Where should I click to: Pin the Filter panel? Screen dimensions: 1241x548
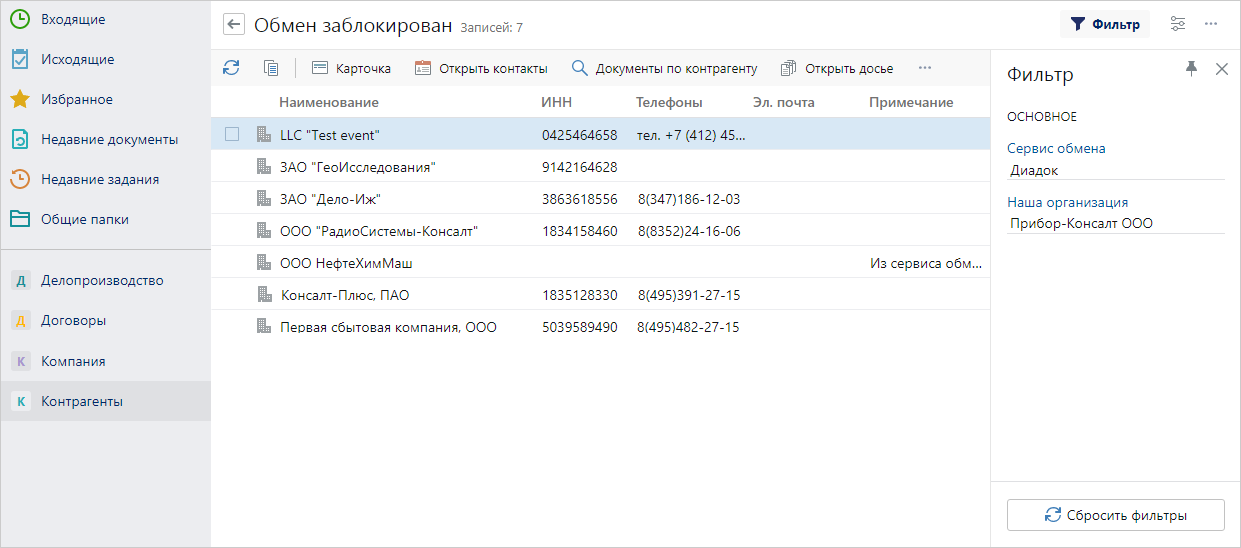point(1191,68)
